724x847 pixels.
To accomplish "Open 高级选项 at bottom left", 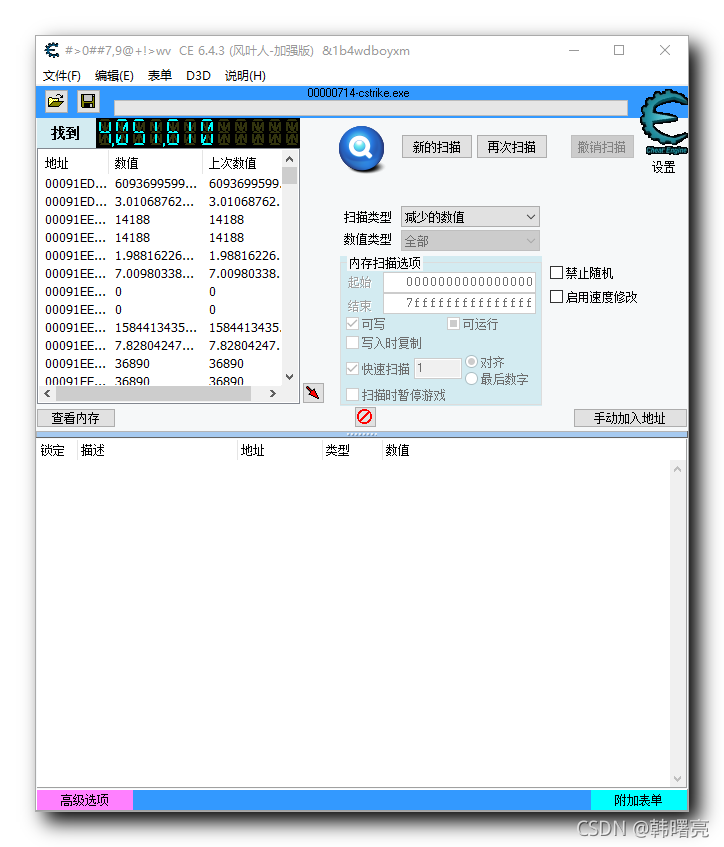I will point(85,800).
